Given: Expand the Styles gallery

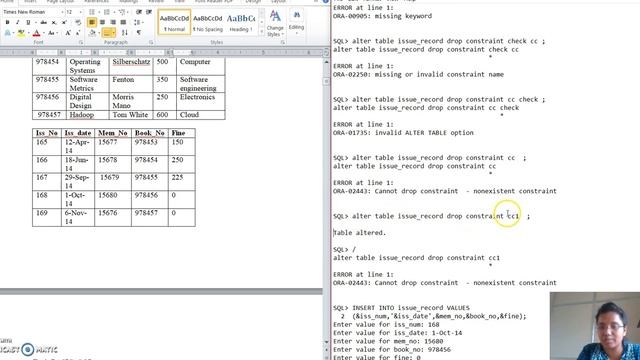Looking at the screenshot, I should 262,31.
